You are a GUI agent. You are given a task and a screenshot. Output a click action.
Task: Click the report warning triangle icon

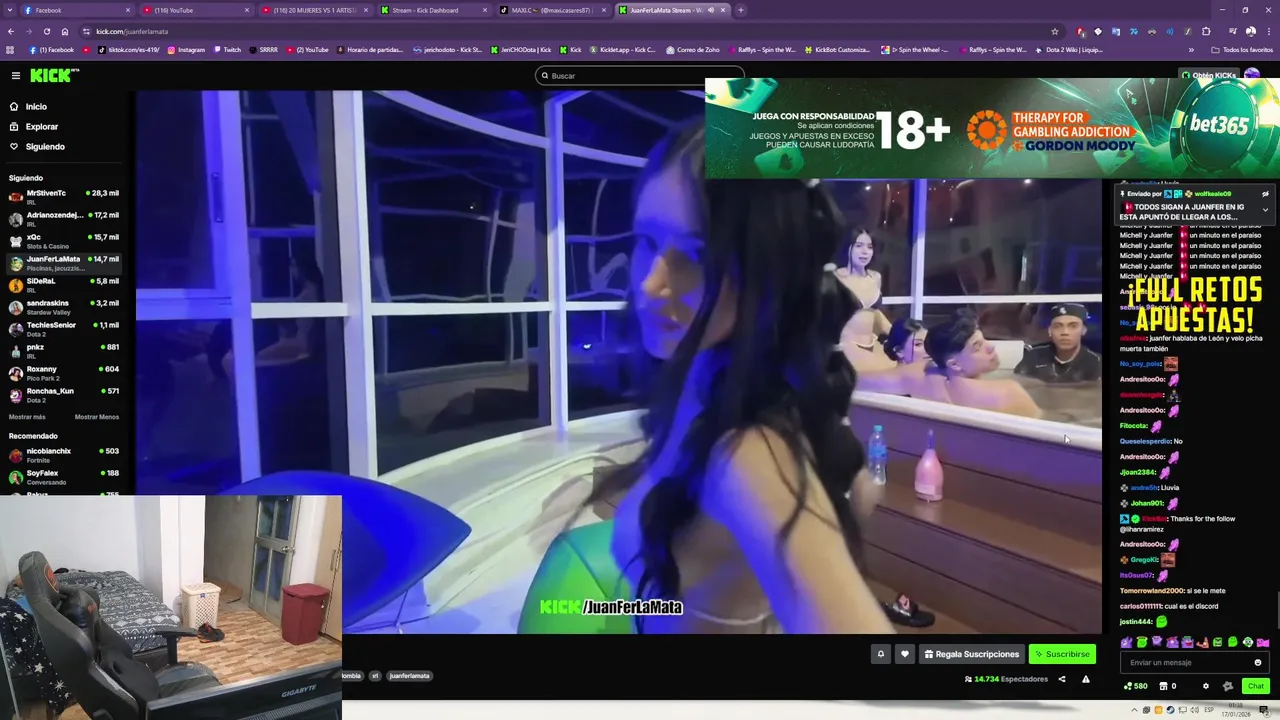[x=1086, y=679]
